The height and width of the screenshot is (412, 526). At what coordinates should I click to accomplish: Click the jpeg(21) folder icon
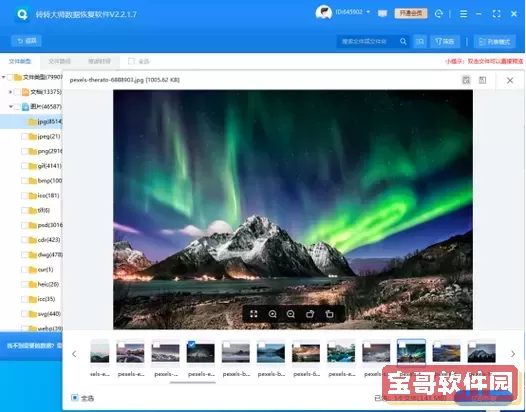(x=33, y=137)
